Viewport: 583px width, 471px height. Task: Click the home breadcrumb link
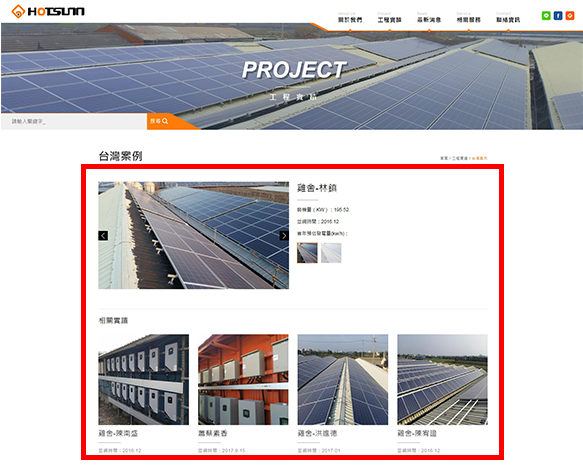pos(444,158)
